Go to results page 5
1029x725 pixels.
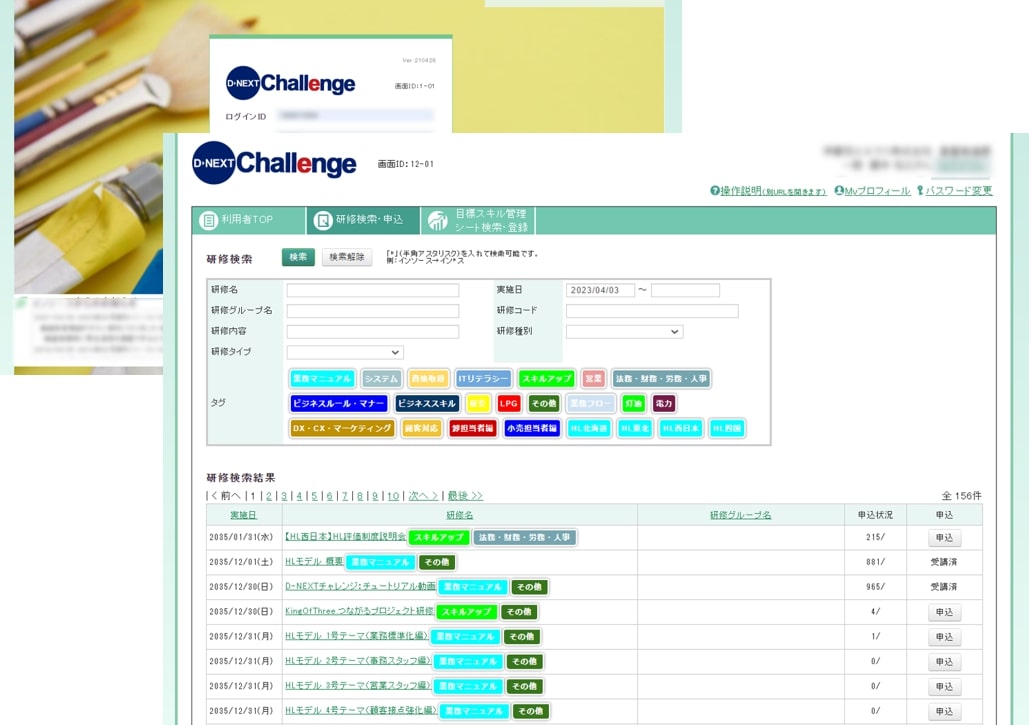coord(314,496)
